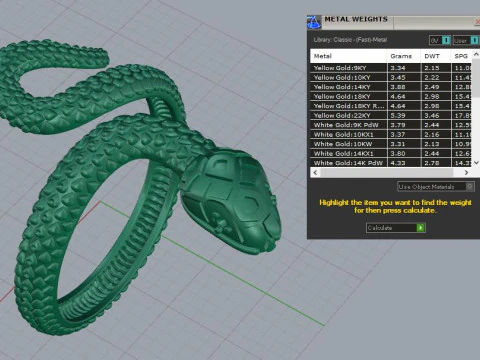Click the Library: Classic - (Fast)-Metal label
This screenshot has height=360, width=480.
[350, 40]
